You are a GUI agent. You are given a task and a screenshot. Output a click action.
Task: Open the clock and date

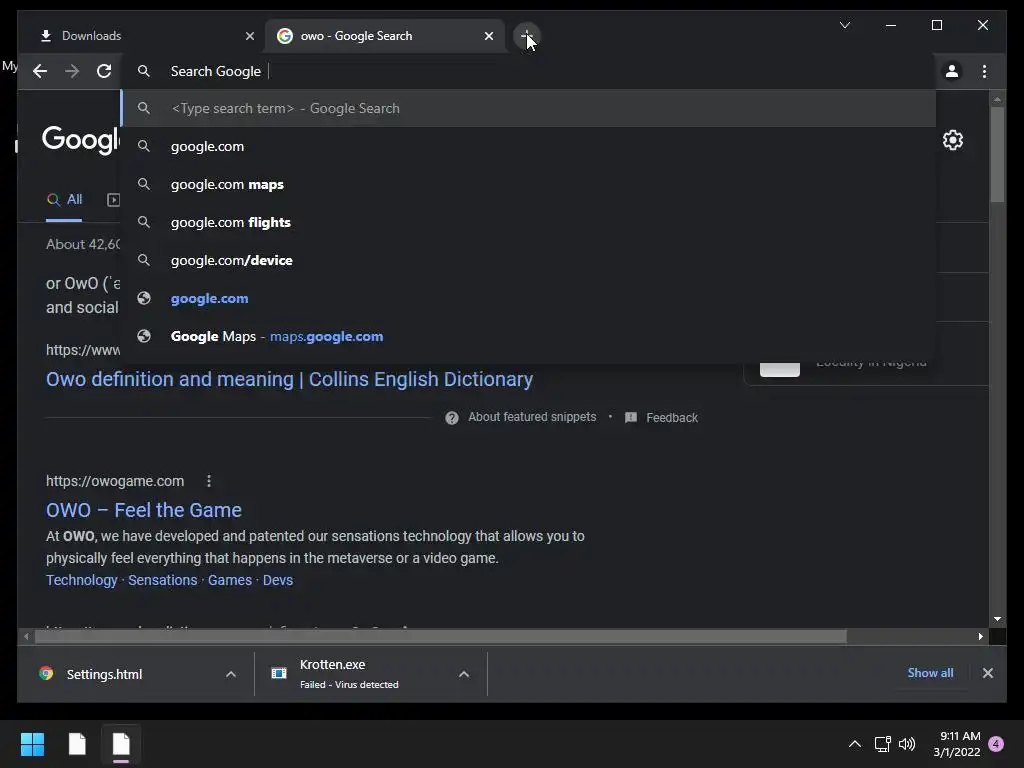click(957, 744)
